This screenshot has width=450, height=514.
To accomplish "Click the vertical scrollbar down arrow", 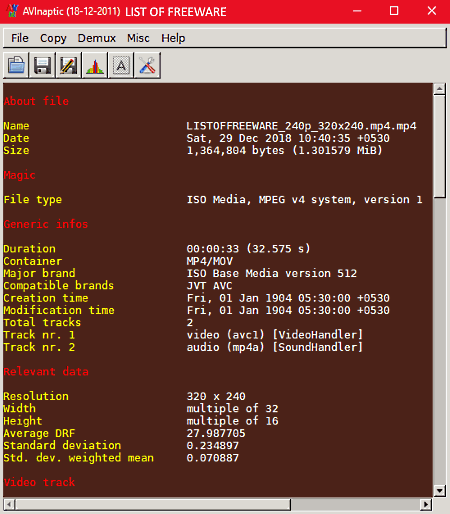I will 439,491.
